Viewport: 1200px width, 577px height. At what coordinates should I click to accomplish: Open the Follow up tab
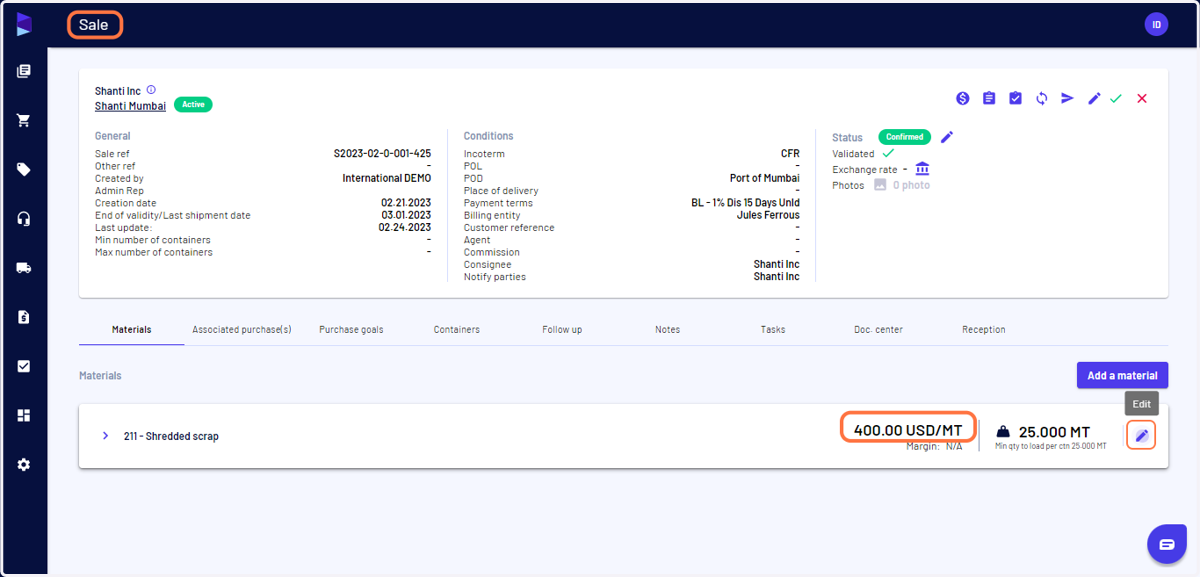click(562, 329)
